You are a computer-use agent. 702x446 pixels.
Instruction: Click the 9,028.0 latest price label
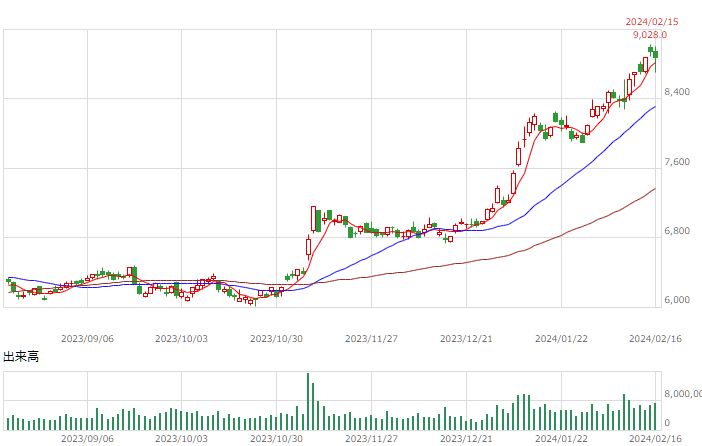coord(650,34)
